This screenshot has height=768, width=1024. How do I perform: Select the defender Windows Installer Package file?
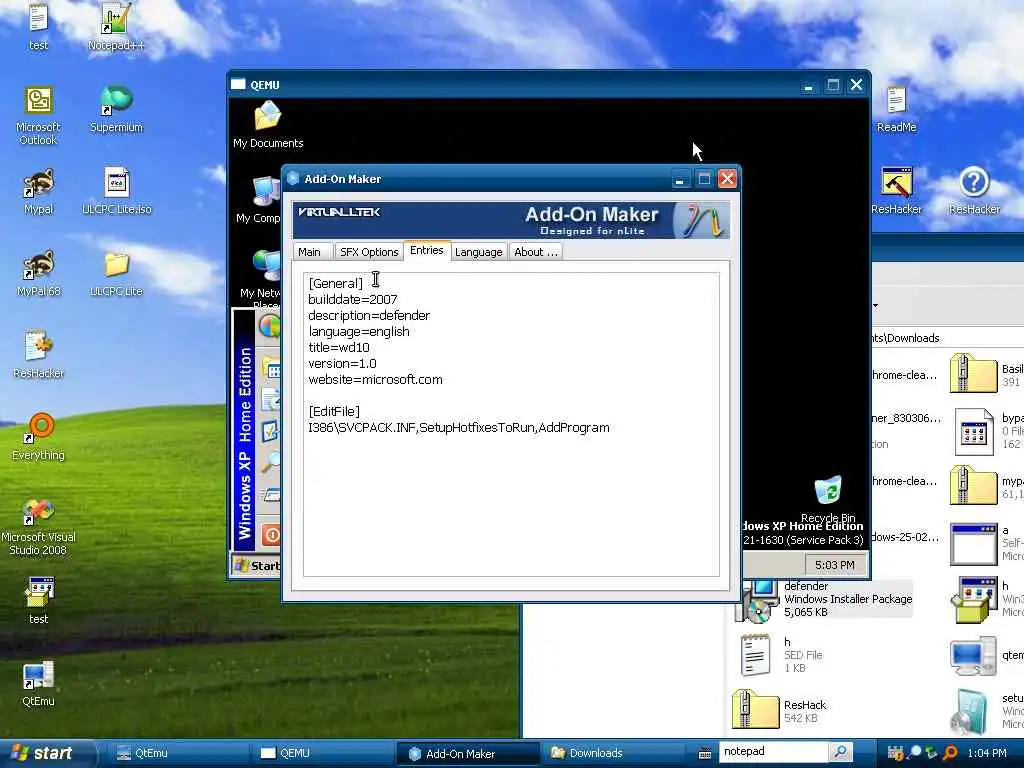tap(824, 600)
